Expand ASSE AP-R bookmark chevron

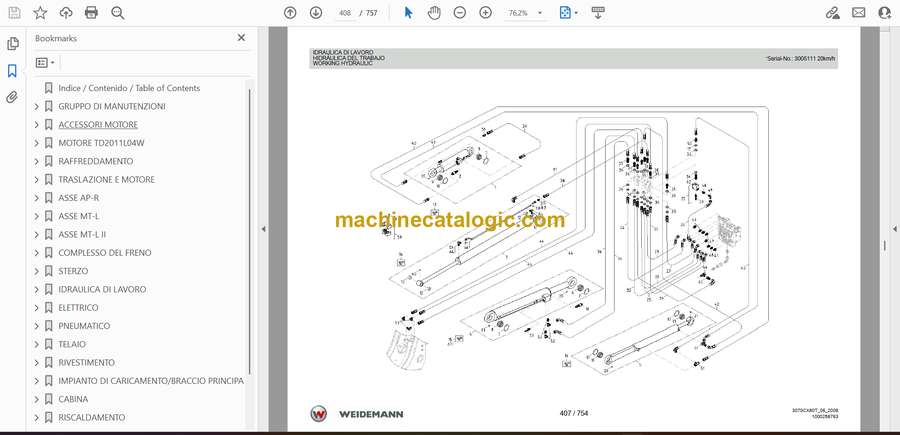point(37,198)
